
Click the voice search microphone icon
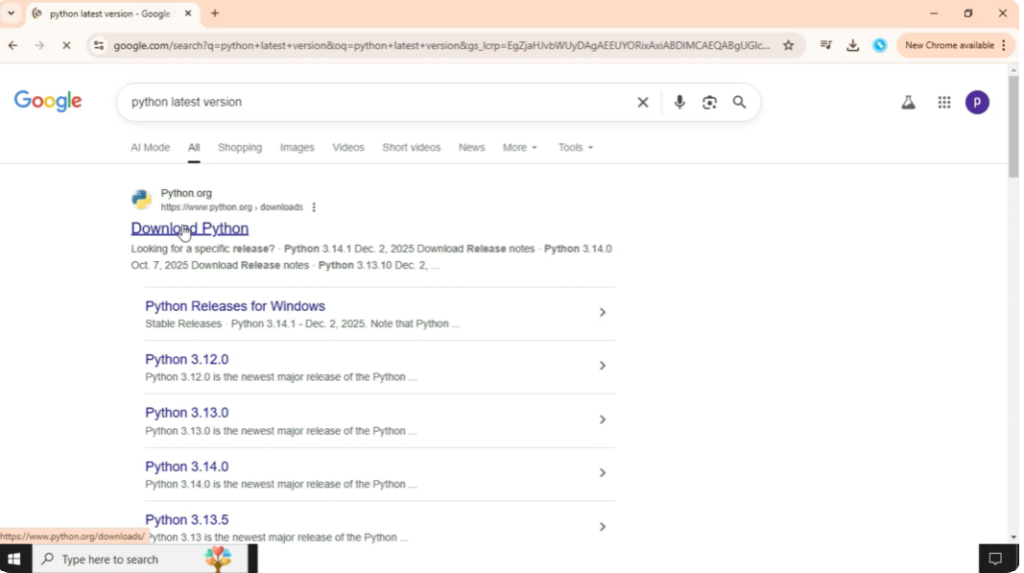coord(679,102)
